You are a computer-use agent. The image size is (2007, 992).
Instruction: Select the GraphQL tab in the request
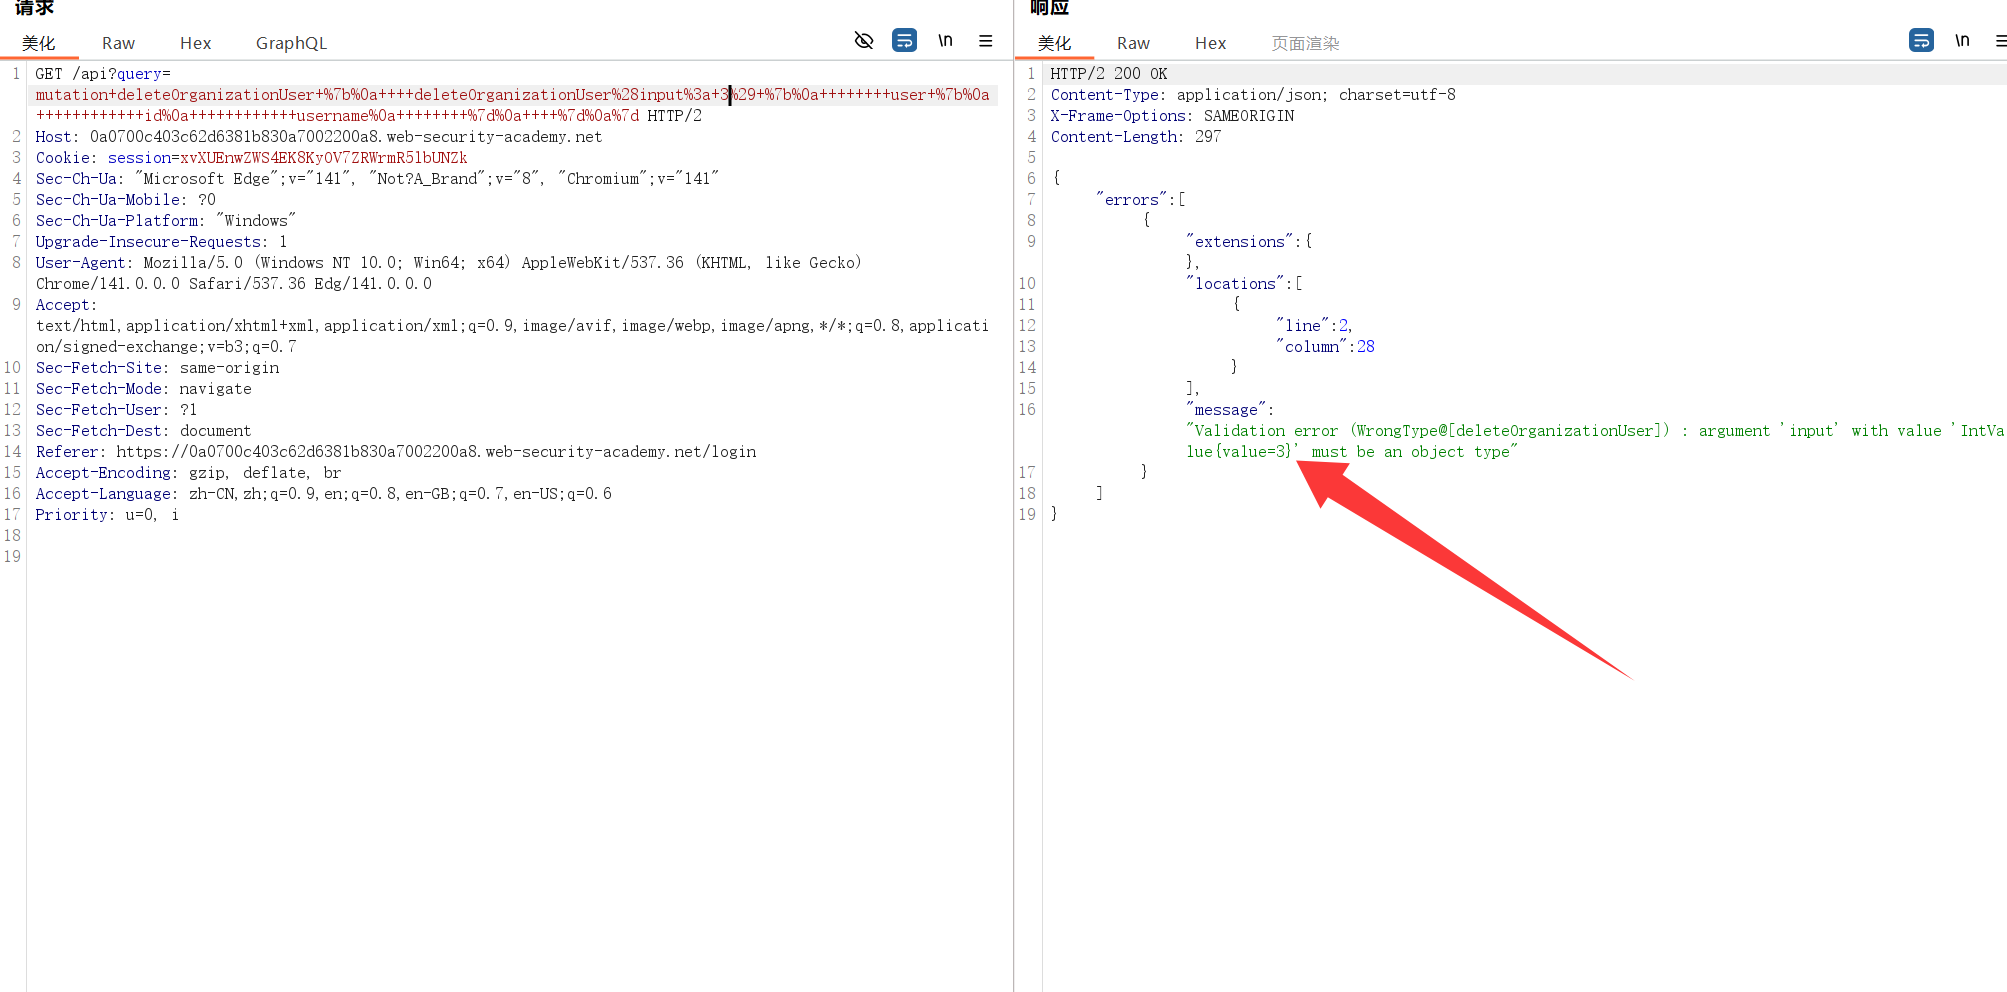coord(291,43)
